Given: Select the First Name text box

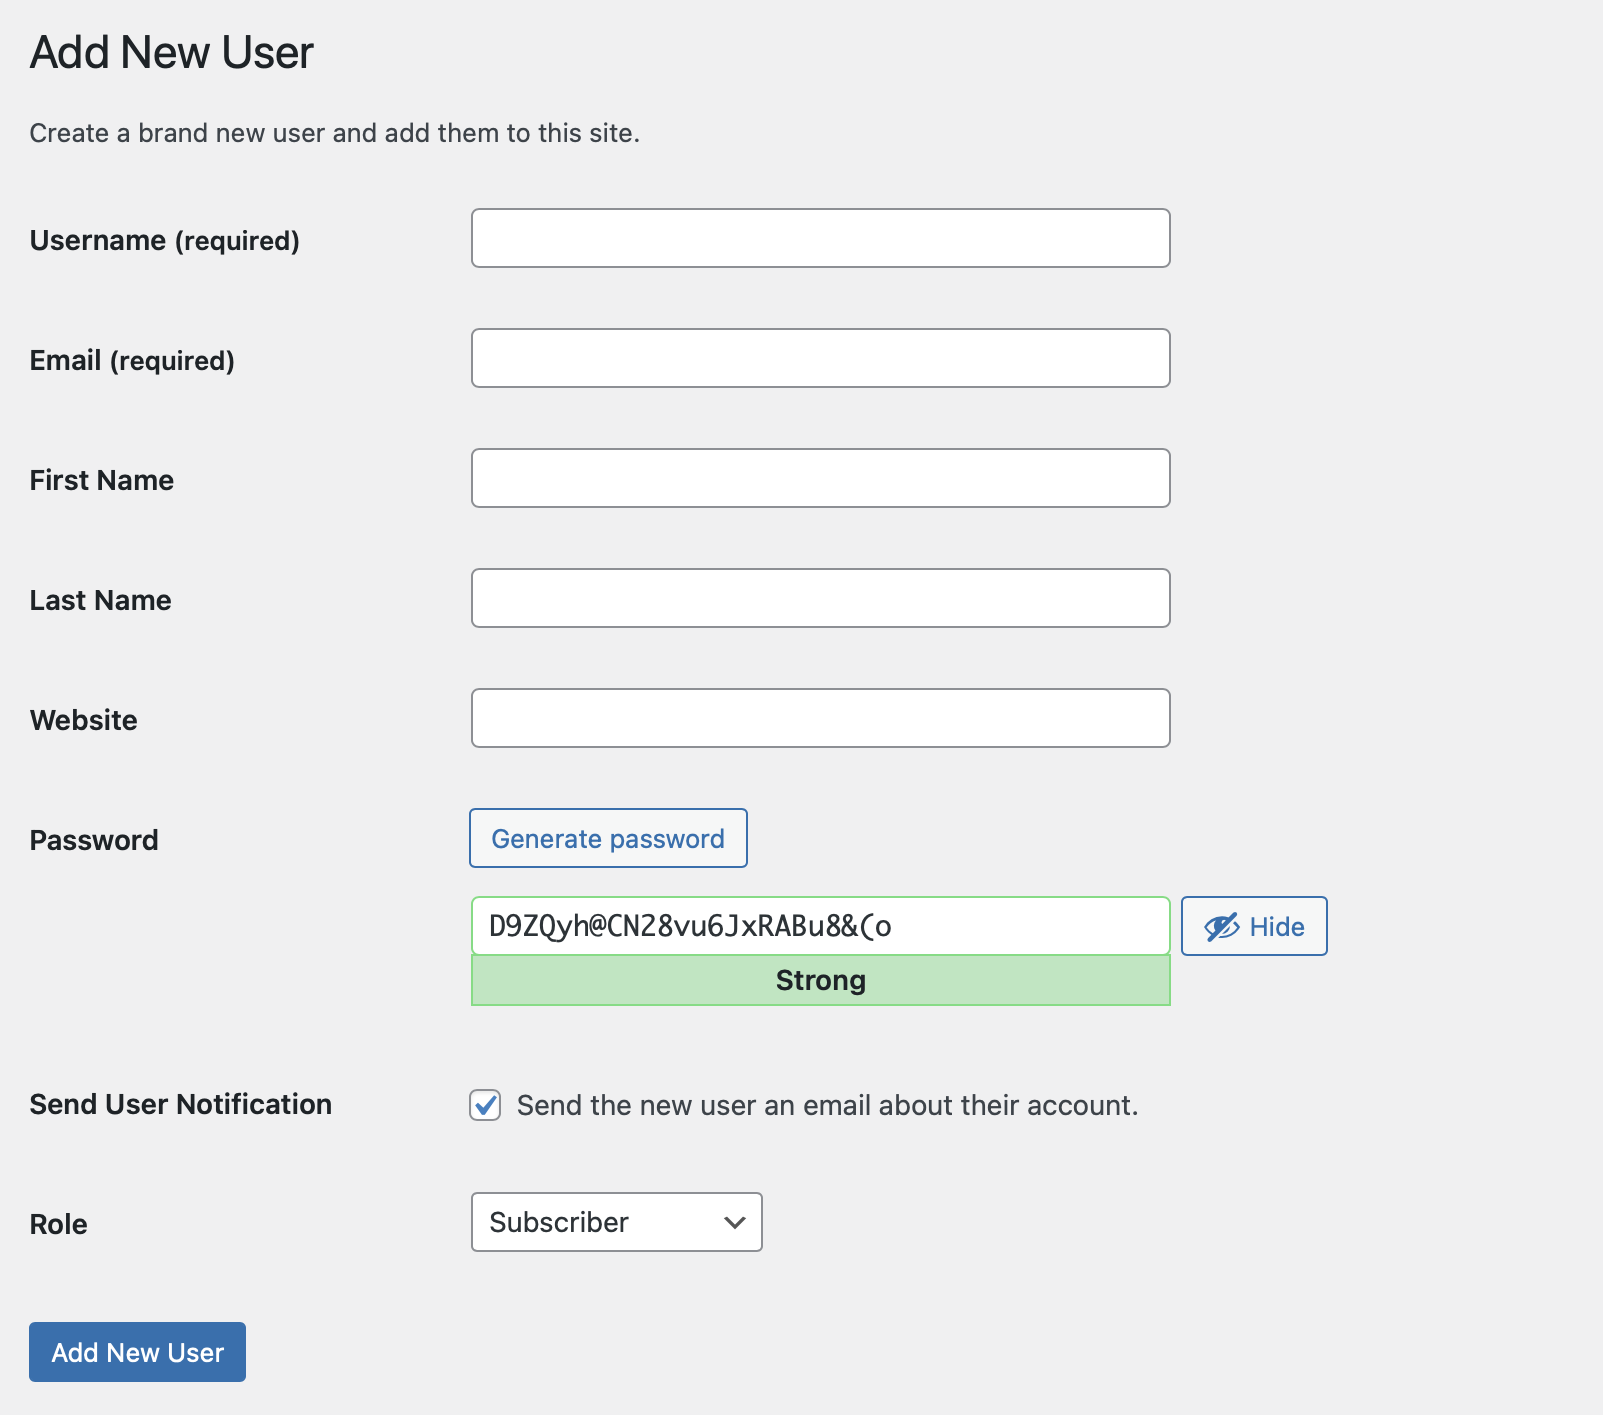Looking at the screenshot, I should point(820,478).
